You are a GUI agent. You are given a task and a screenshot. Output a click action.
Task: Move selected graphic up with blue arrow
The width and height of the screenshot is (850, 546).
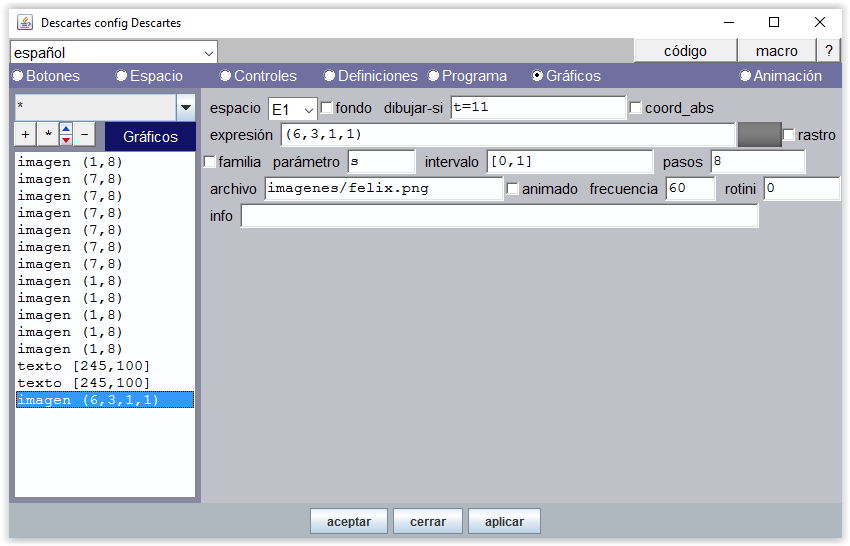click(x=66, y=129)
